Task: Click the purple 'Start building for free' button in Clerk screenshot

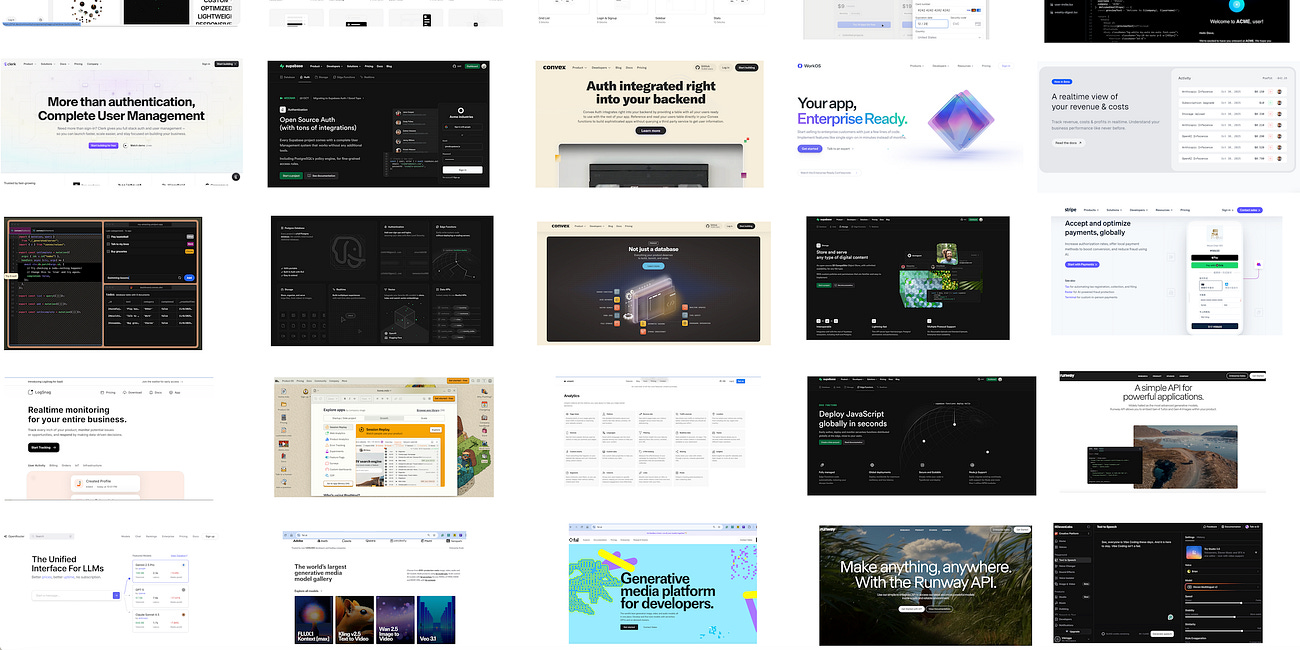Action: point(103,145)
